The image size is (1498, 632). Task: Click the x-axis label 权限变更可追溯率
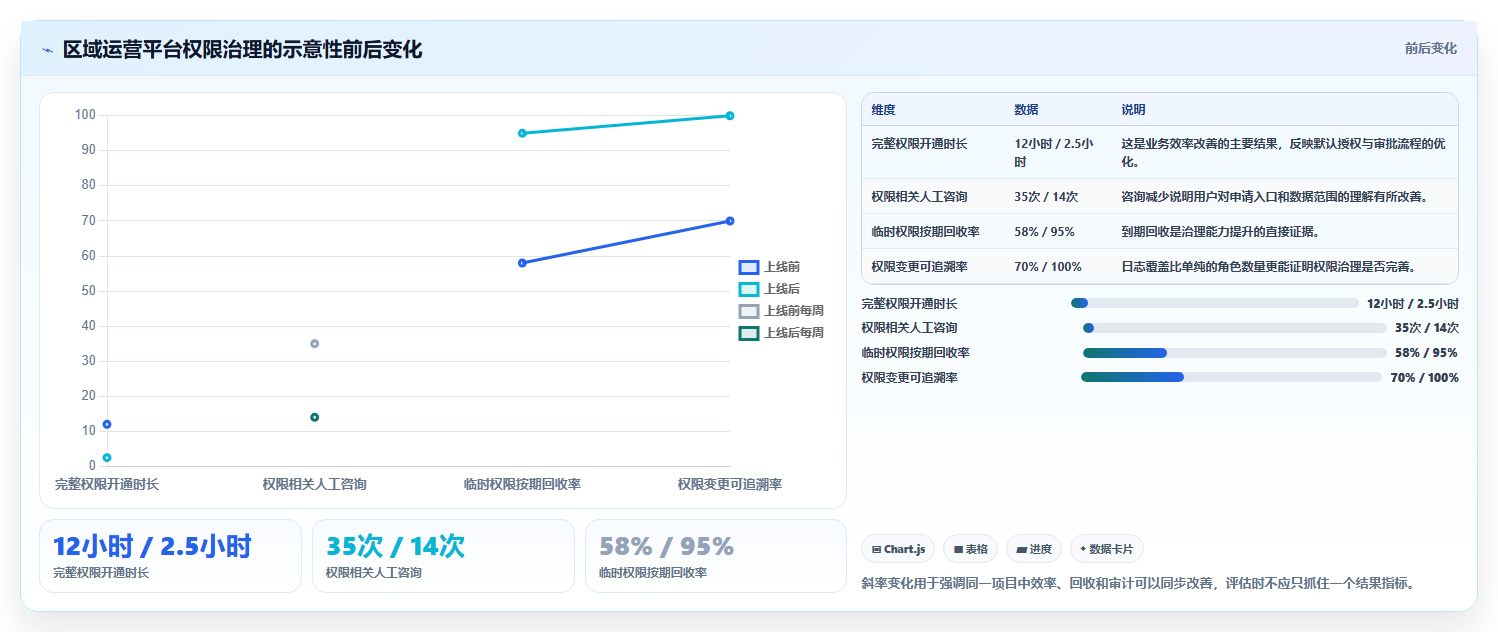[730, 484]
